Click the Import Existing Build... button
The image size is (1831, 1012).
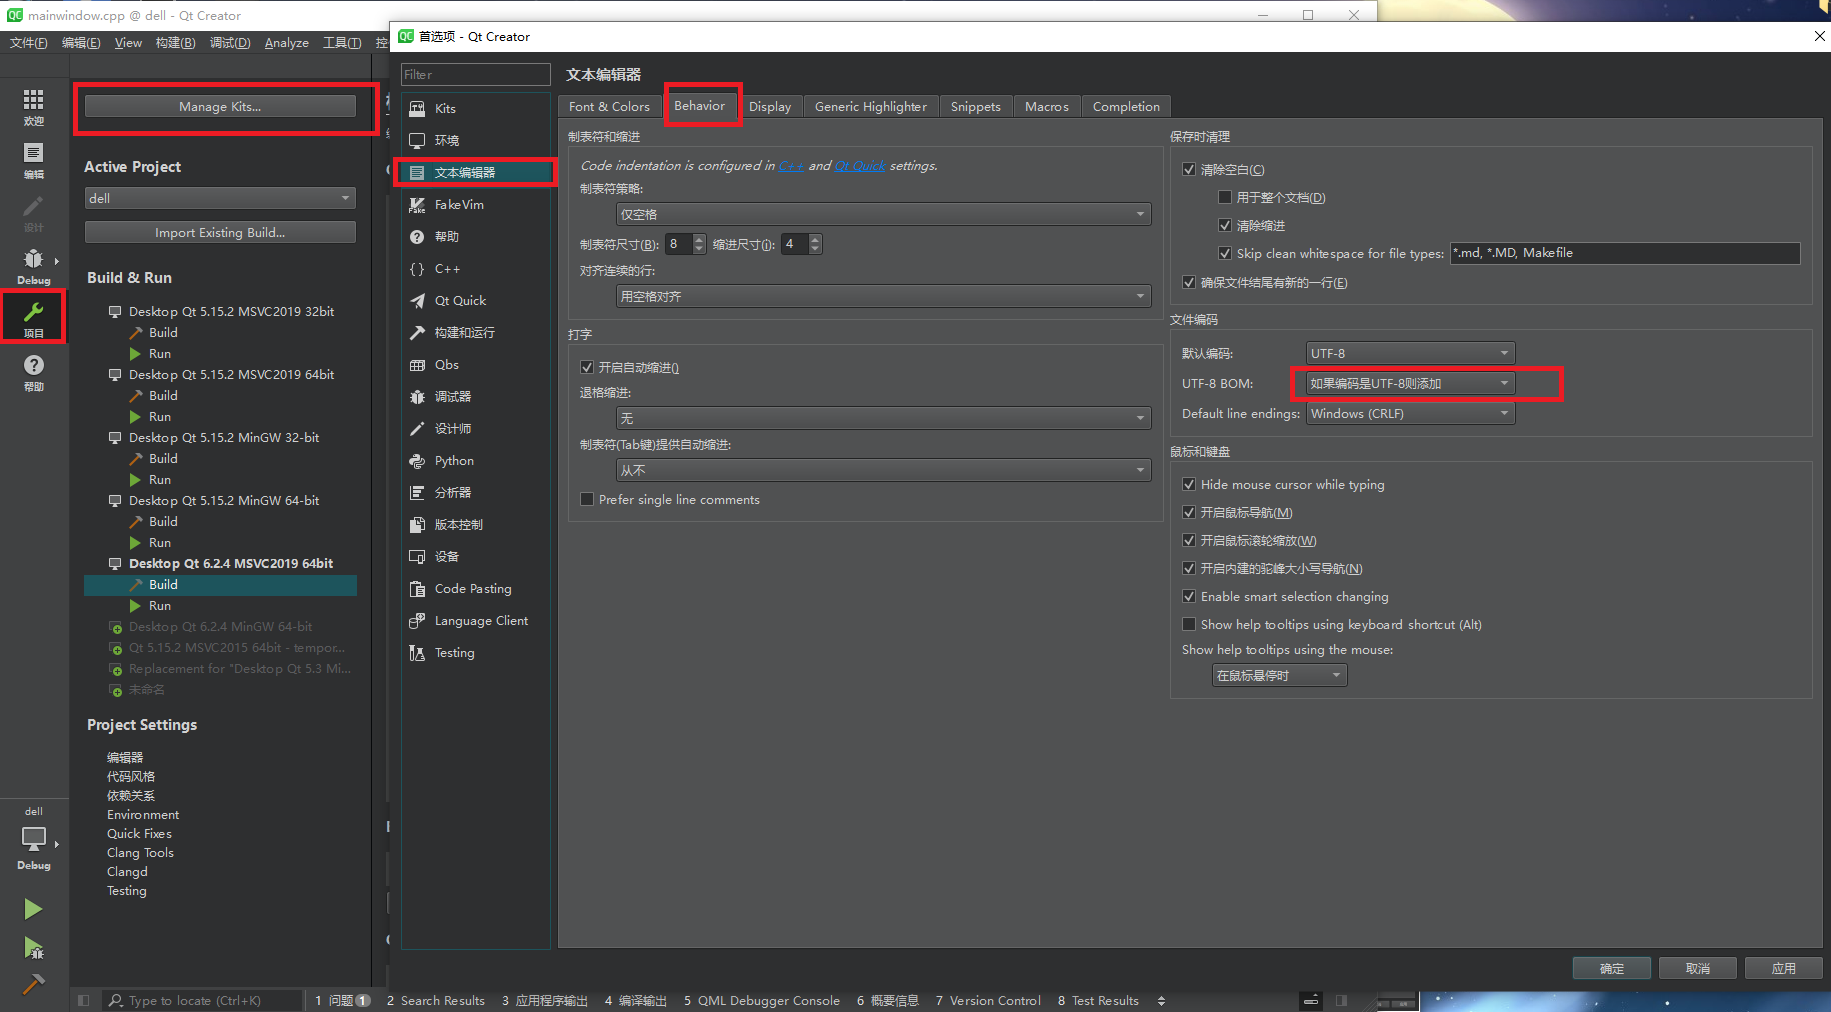(220, 232)
